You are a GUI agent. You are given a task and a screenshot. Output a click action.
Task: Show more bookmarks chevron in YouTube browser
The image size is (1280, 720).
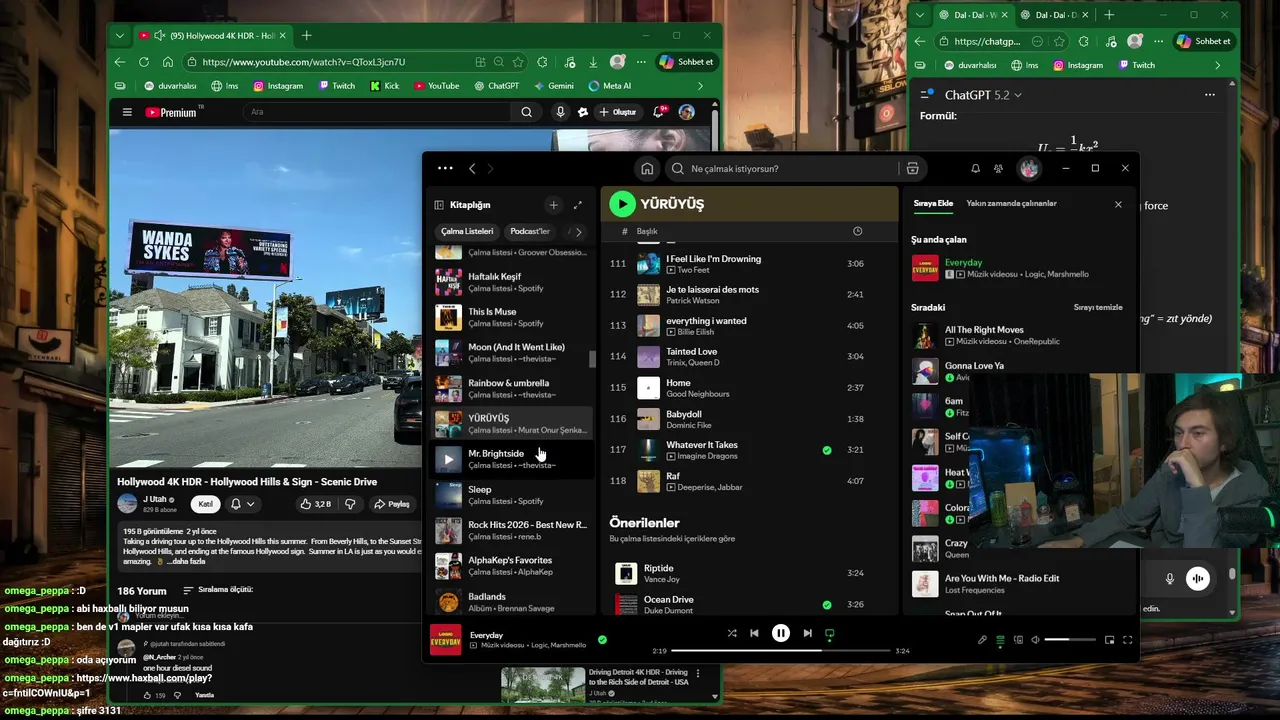point(700,86)
